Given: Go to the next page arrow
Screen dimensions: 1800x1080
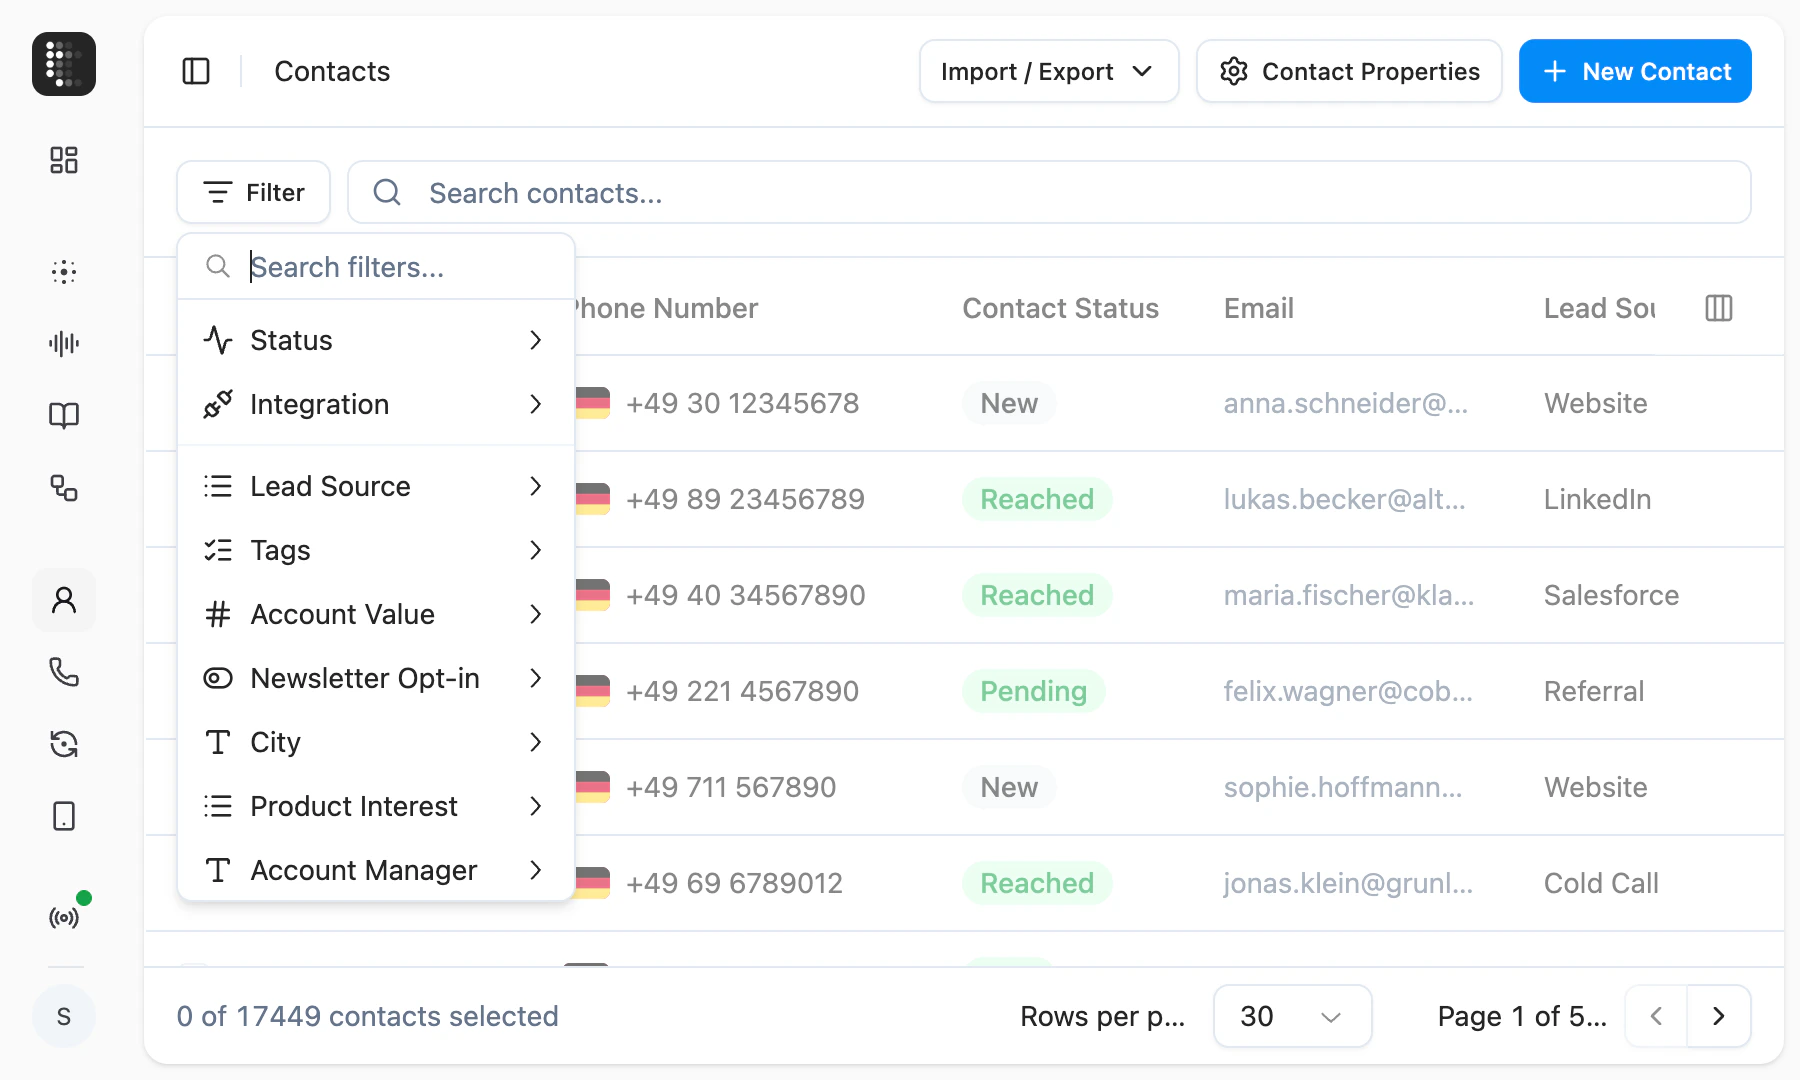Looking at the screenshot, I should [1719, 1016].
